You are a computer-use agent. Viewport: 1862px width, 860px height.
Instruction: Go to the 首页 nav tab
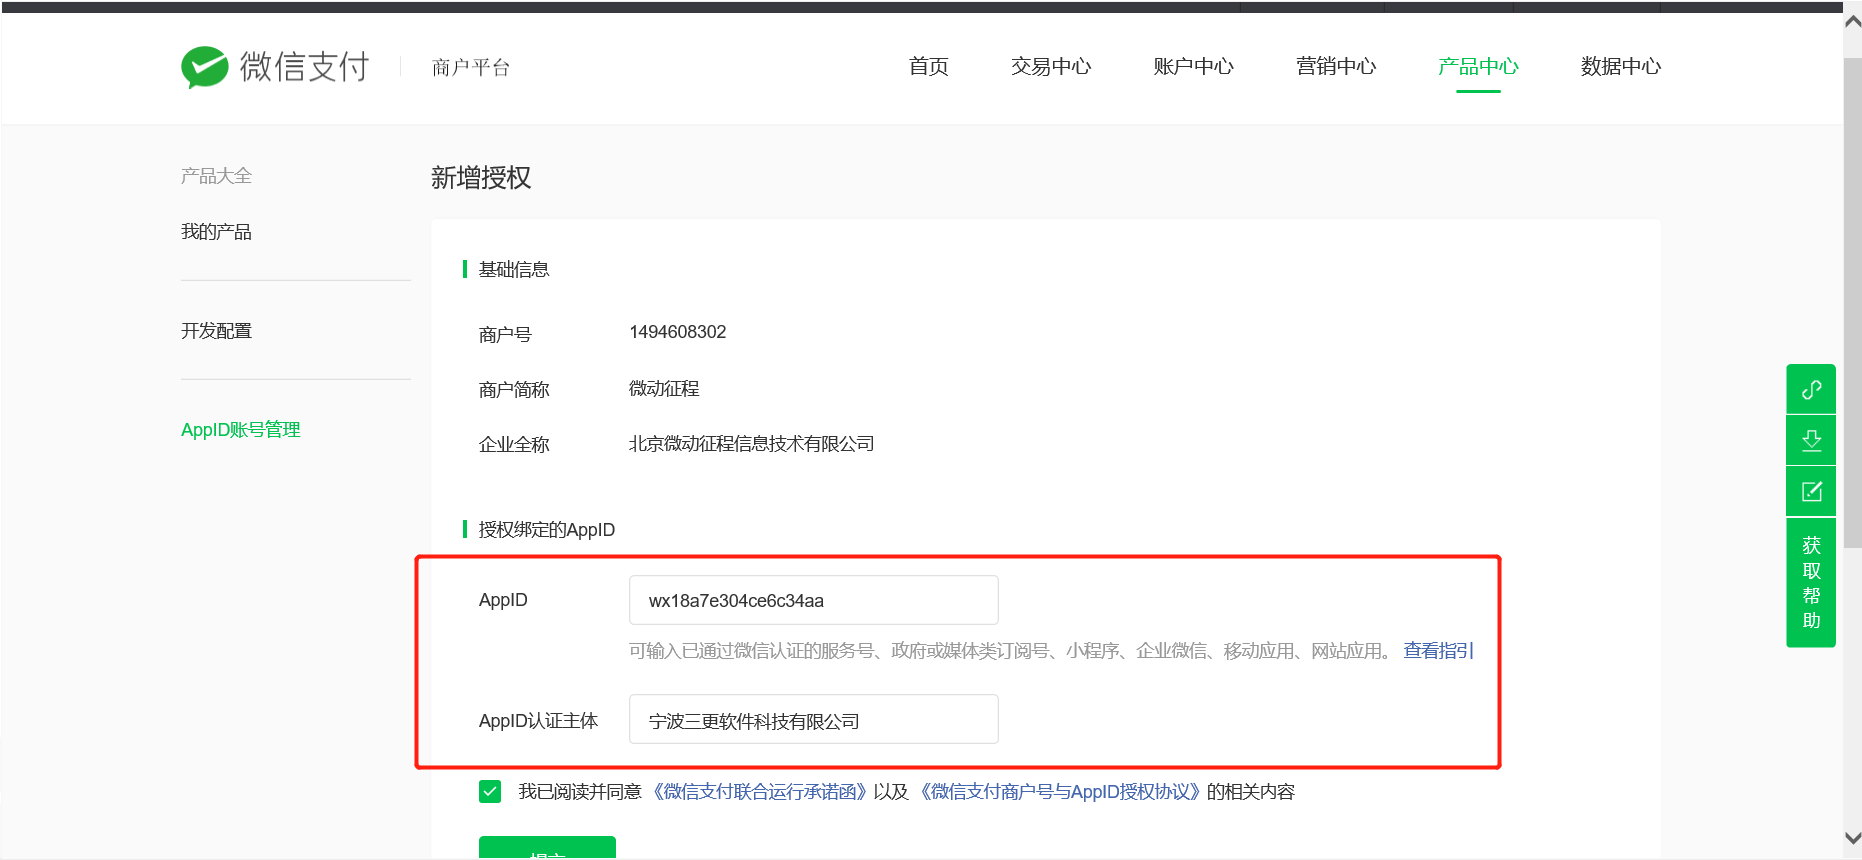(929, 67)
